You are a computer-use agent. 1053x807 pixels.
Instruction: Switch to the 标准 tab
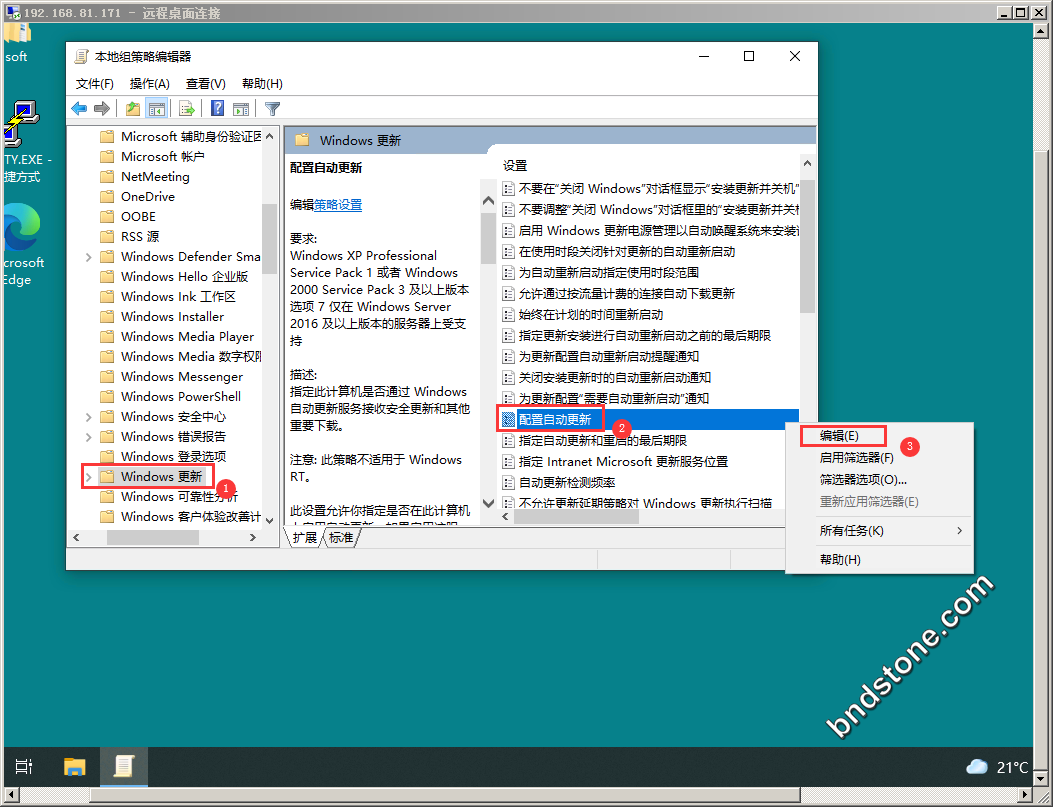pyautogui.click(x=341, y=538)
